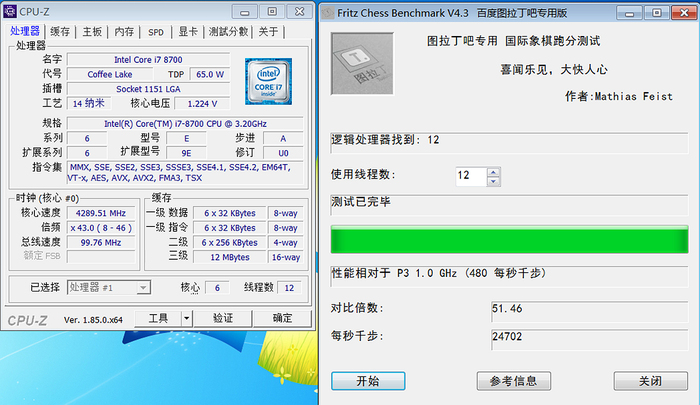Close the CPU-Z window
Viewport: 700px width, 405px height.
coord(300,12)
